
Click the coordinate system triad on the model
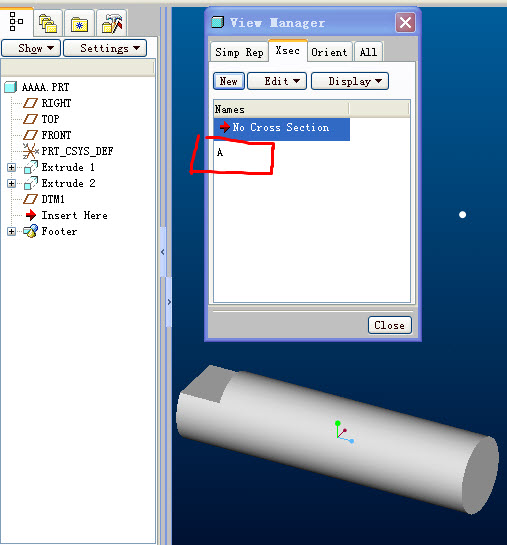pyautogui.click(x=344, y=433)
